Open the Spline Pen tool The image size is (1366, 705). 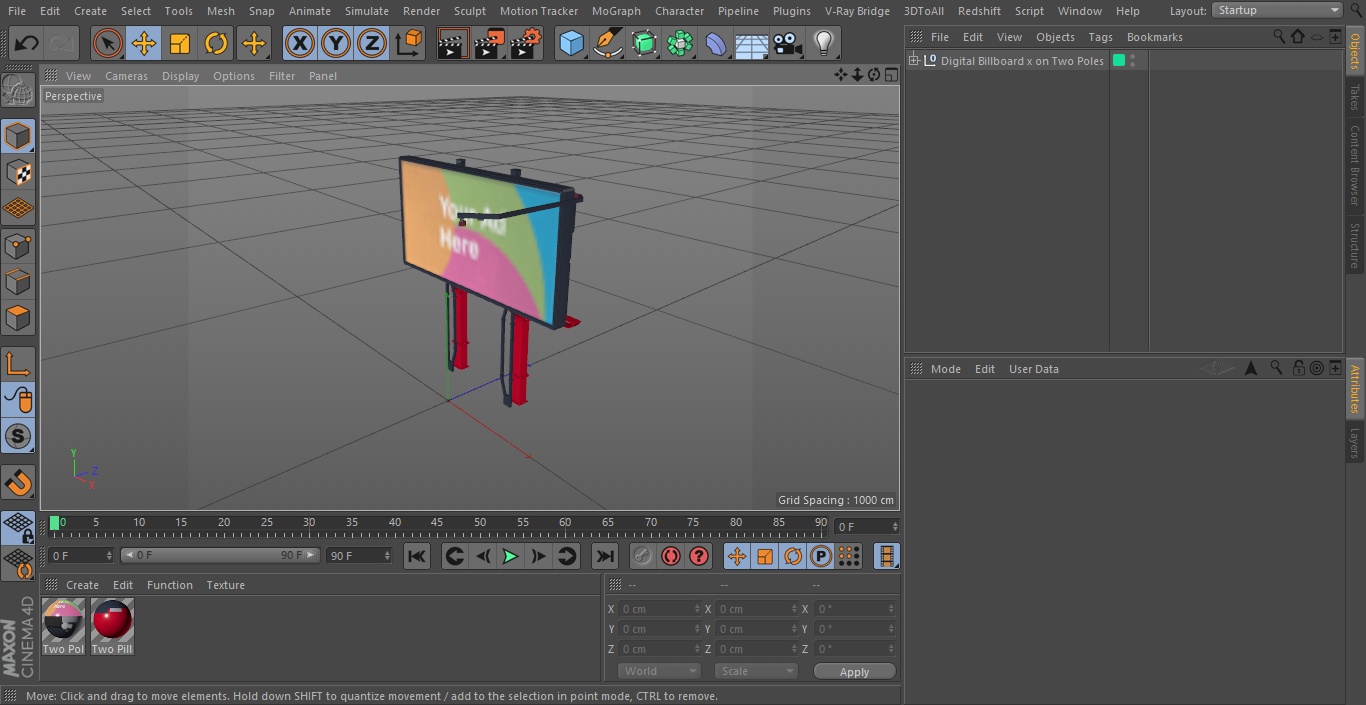[x=607, y=43]
